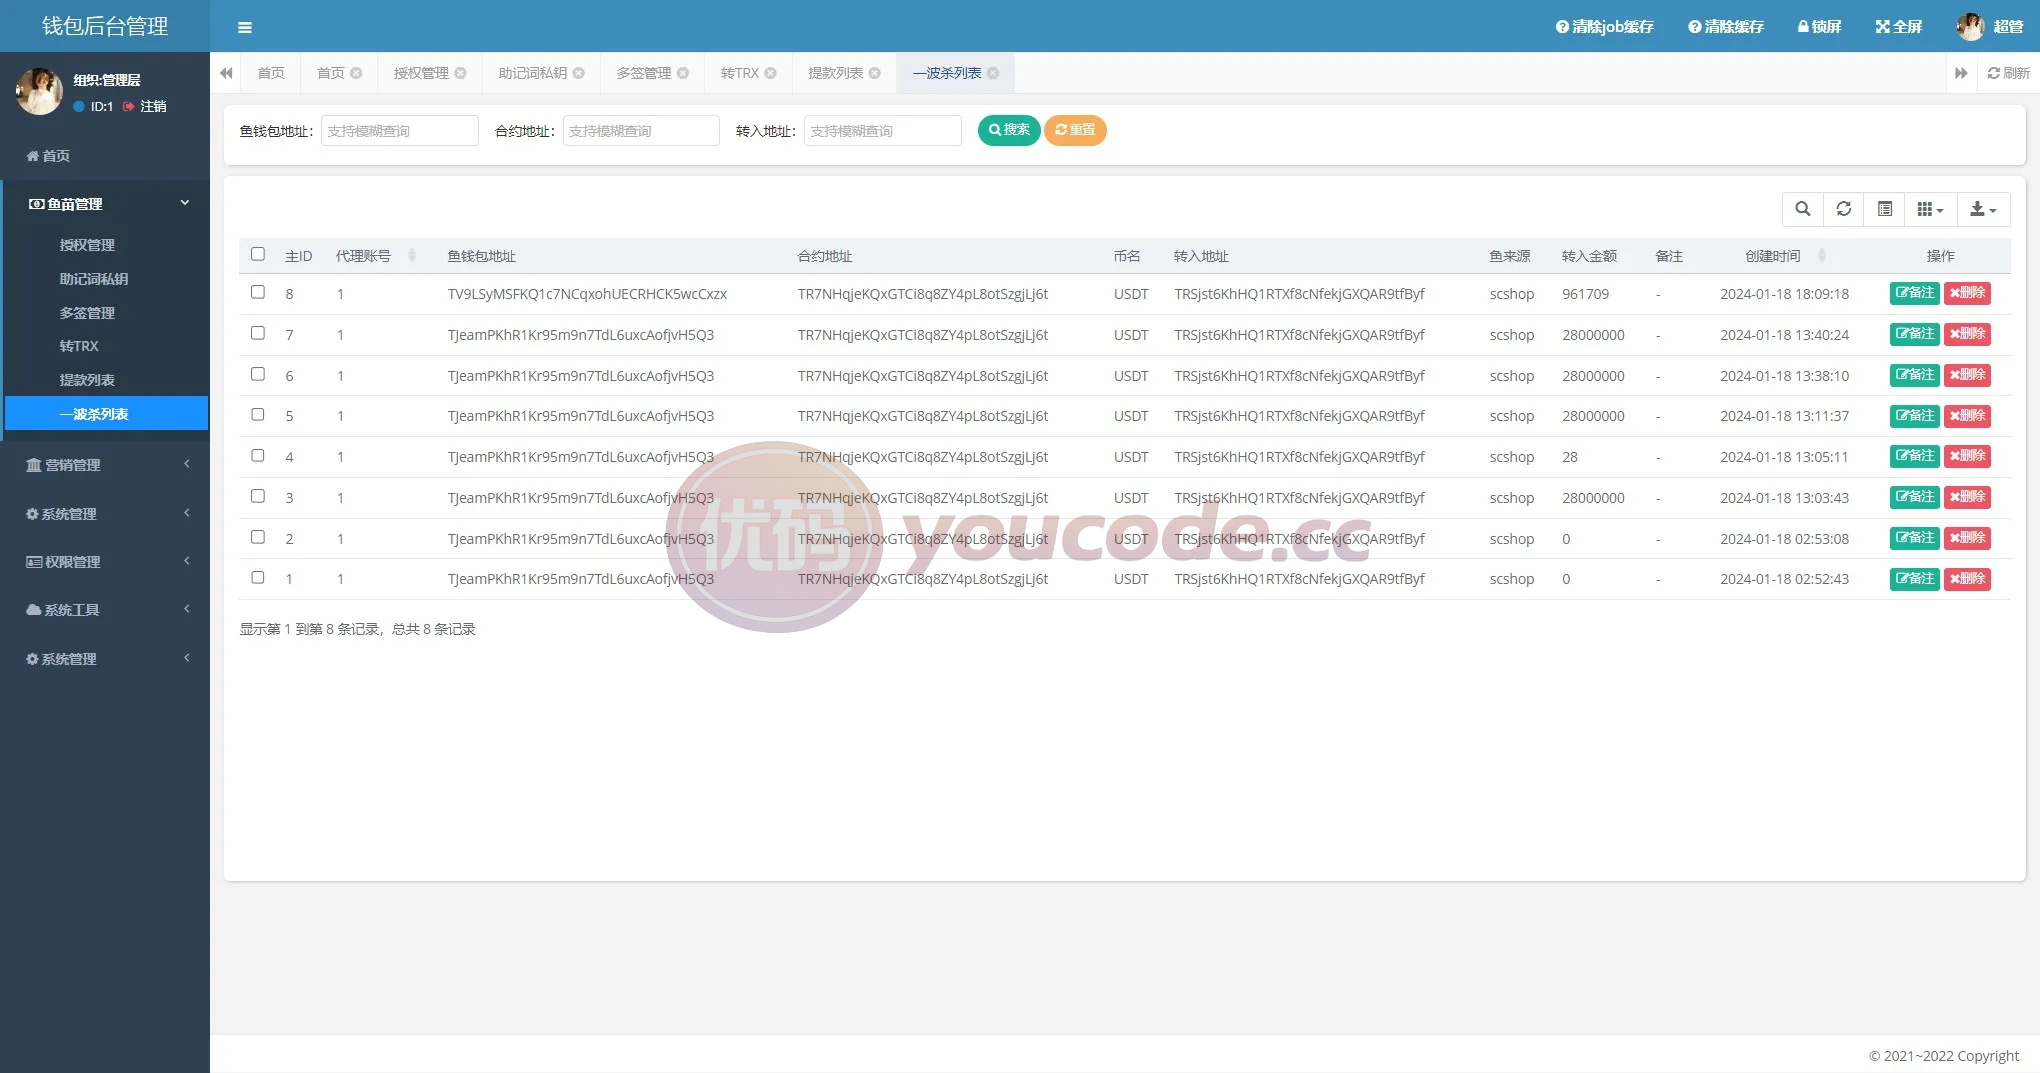Screen dimensions: 2040x1073
Task: Open the export data dropdown
Action: (1983, 209)
